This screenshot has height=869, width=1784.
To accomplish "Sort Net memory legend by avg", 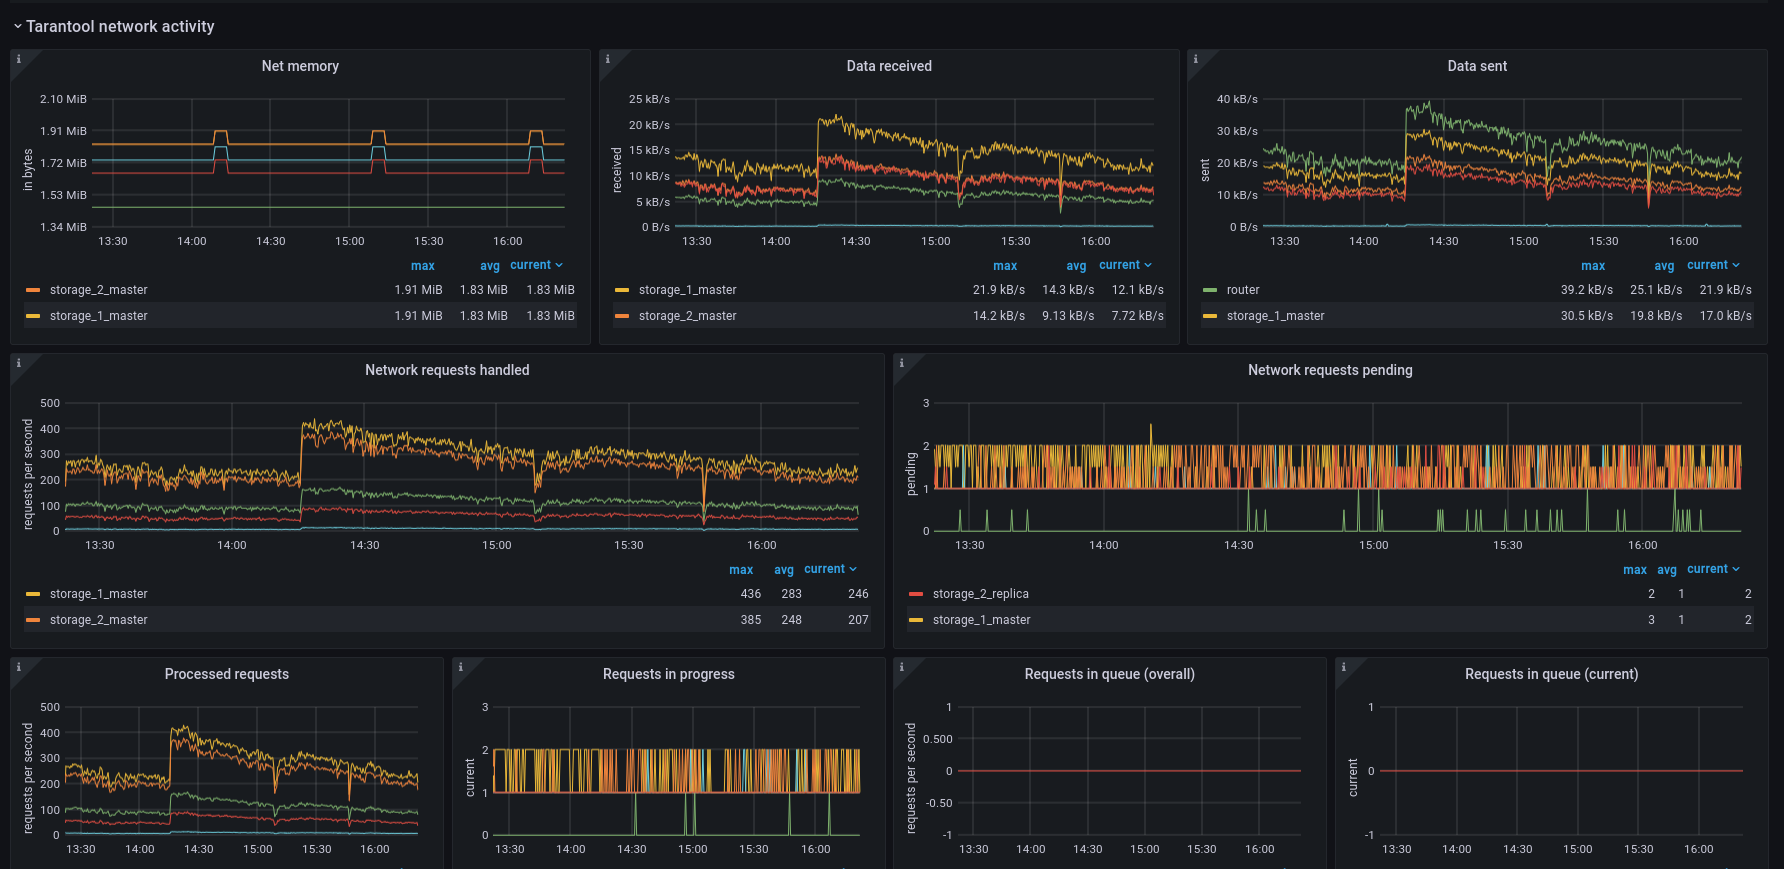I will click(x=490, y=266).
